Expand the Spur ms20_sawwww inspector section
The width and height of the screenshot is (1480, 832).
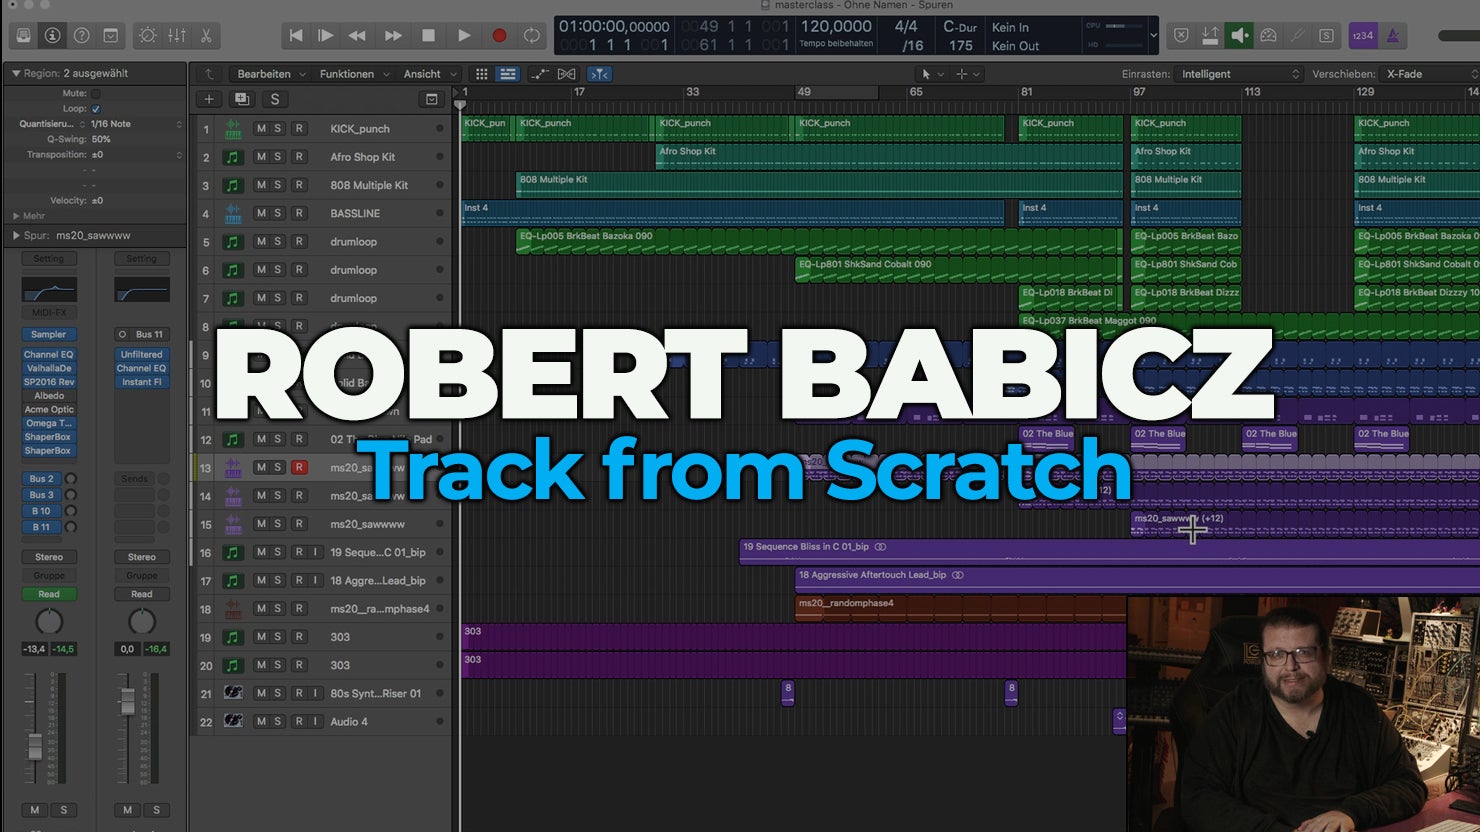[16, 236]
